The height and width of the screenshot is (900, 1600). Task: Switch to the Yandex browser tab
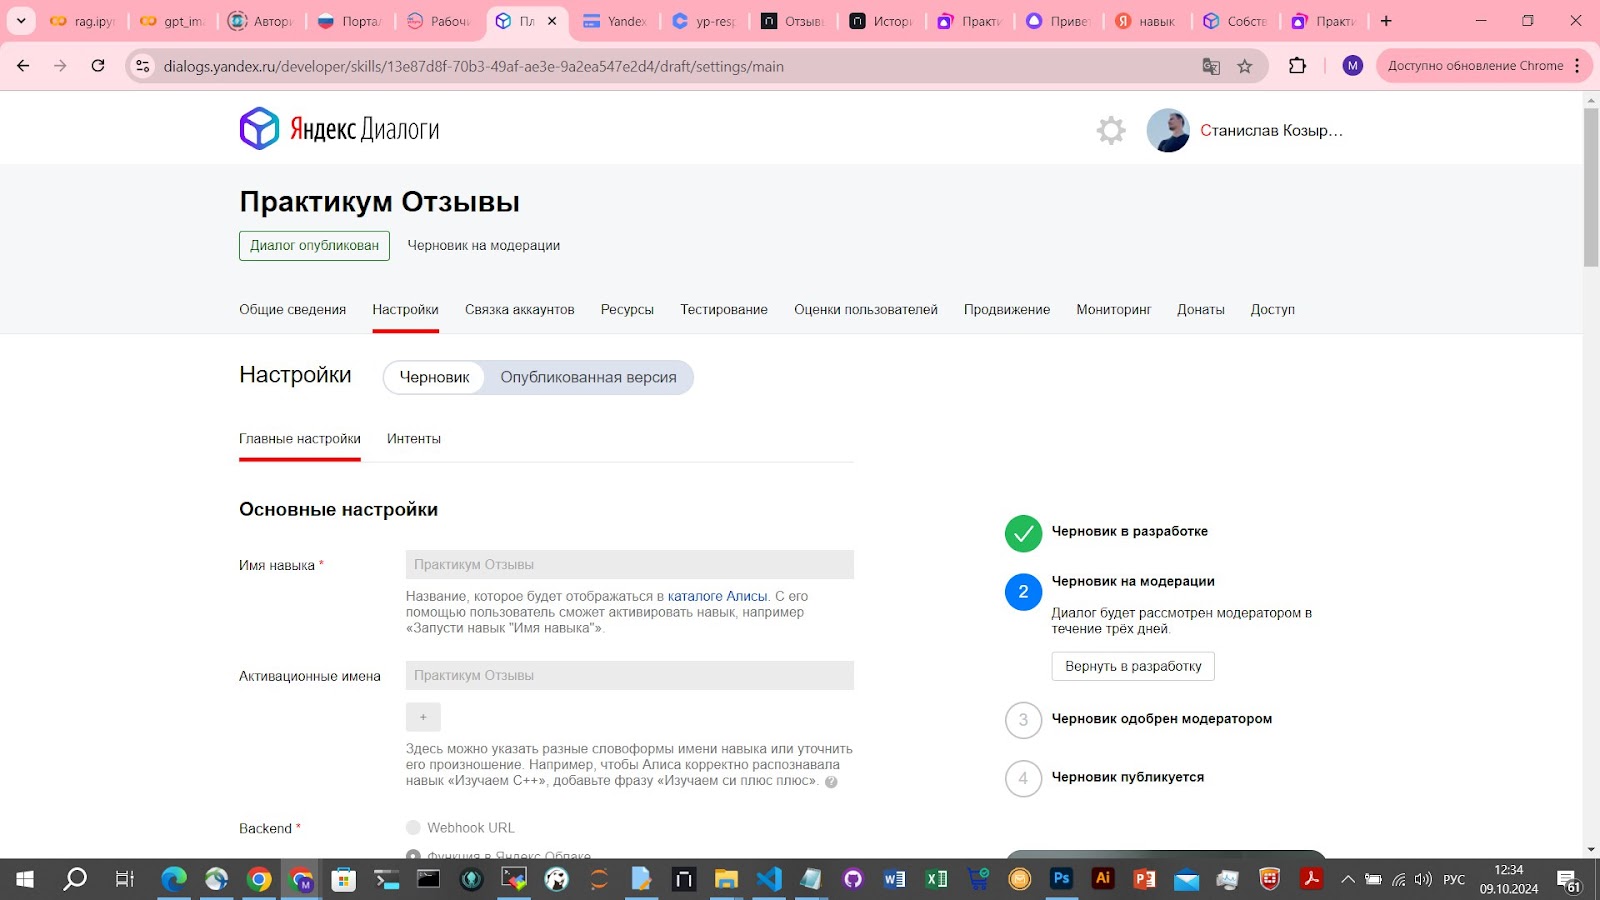pos(615,21)
